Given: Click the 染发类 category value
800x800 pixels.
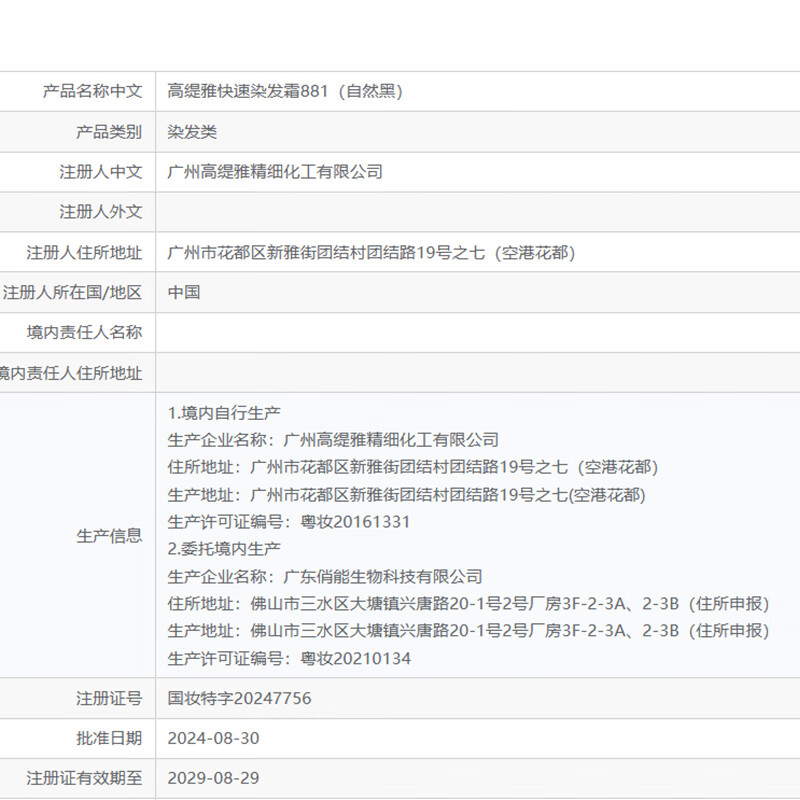Looking at the screenshot, I should click(192, 132).
